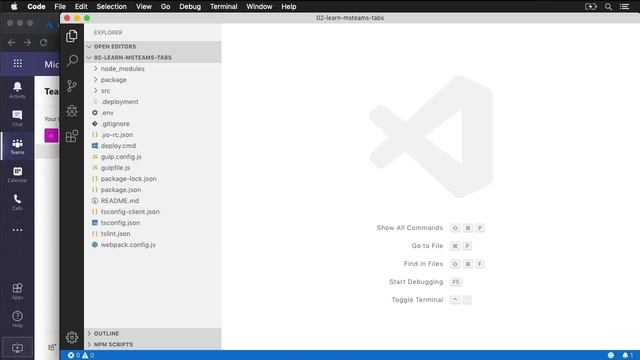Open Chat in Teams sidebar
Image resolution: width=640 pixels, height=360 pixels.
pyautogui.click(x=17, y=118)
